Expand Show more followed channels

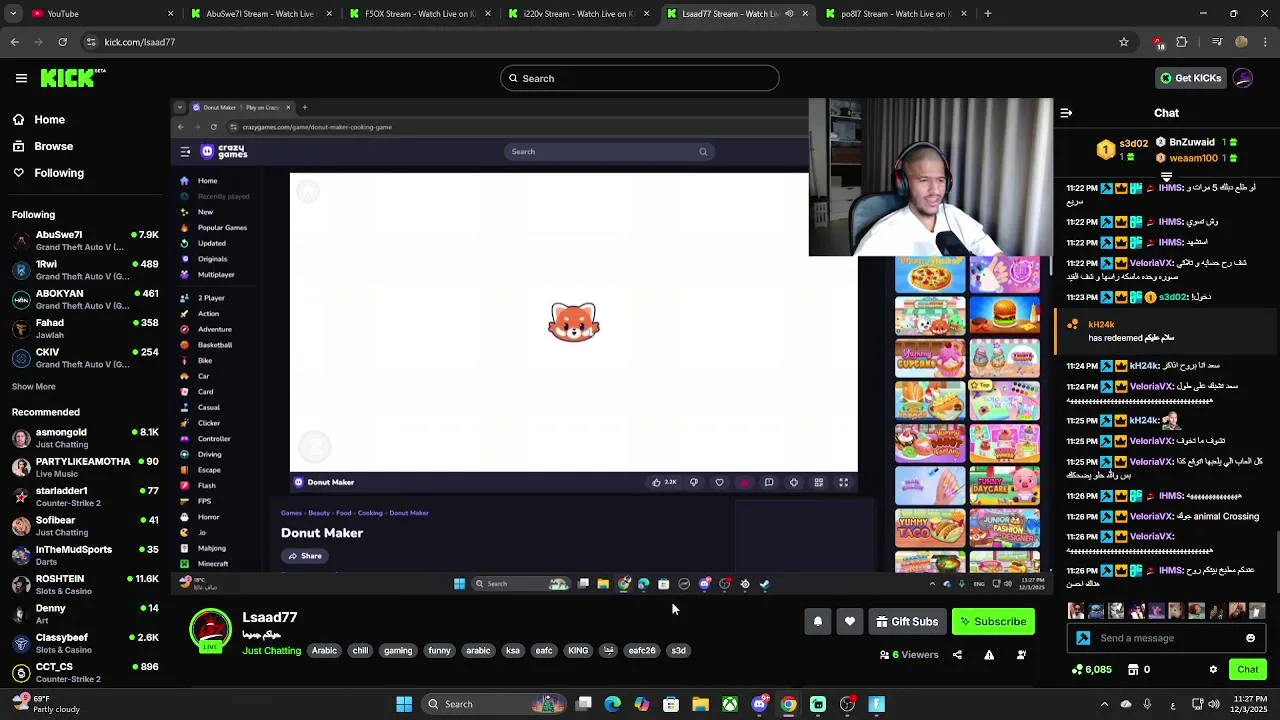point(34,386)
